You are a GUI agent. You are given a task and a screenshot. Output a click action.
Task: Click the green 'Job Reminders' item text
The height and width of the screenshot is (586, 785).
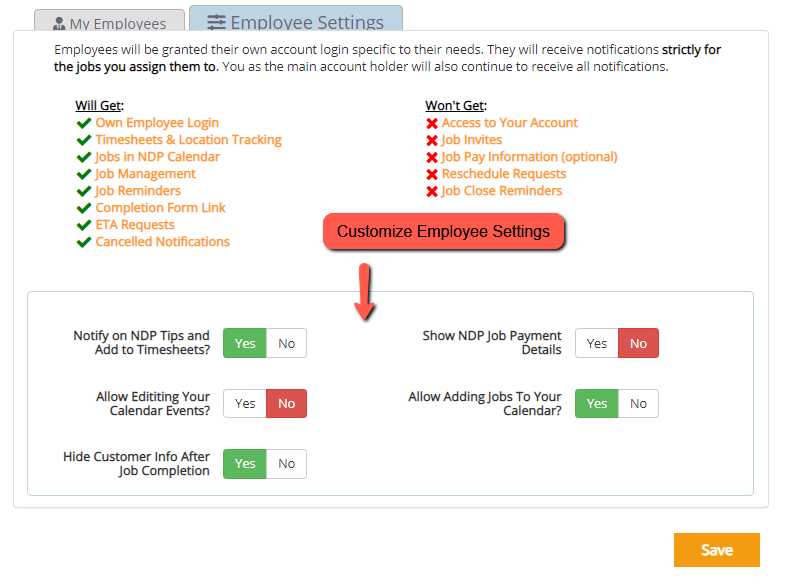click(138, 191)
